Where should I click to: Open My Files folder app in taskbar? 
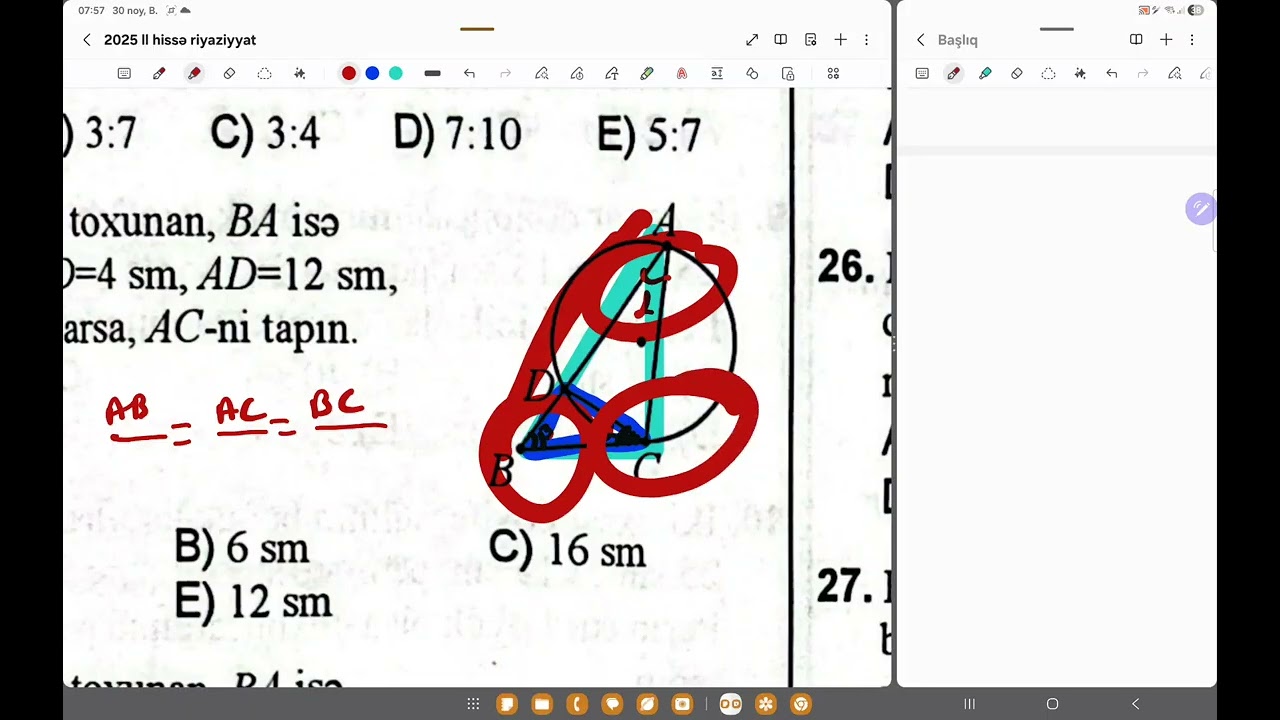coord(542,704)
